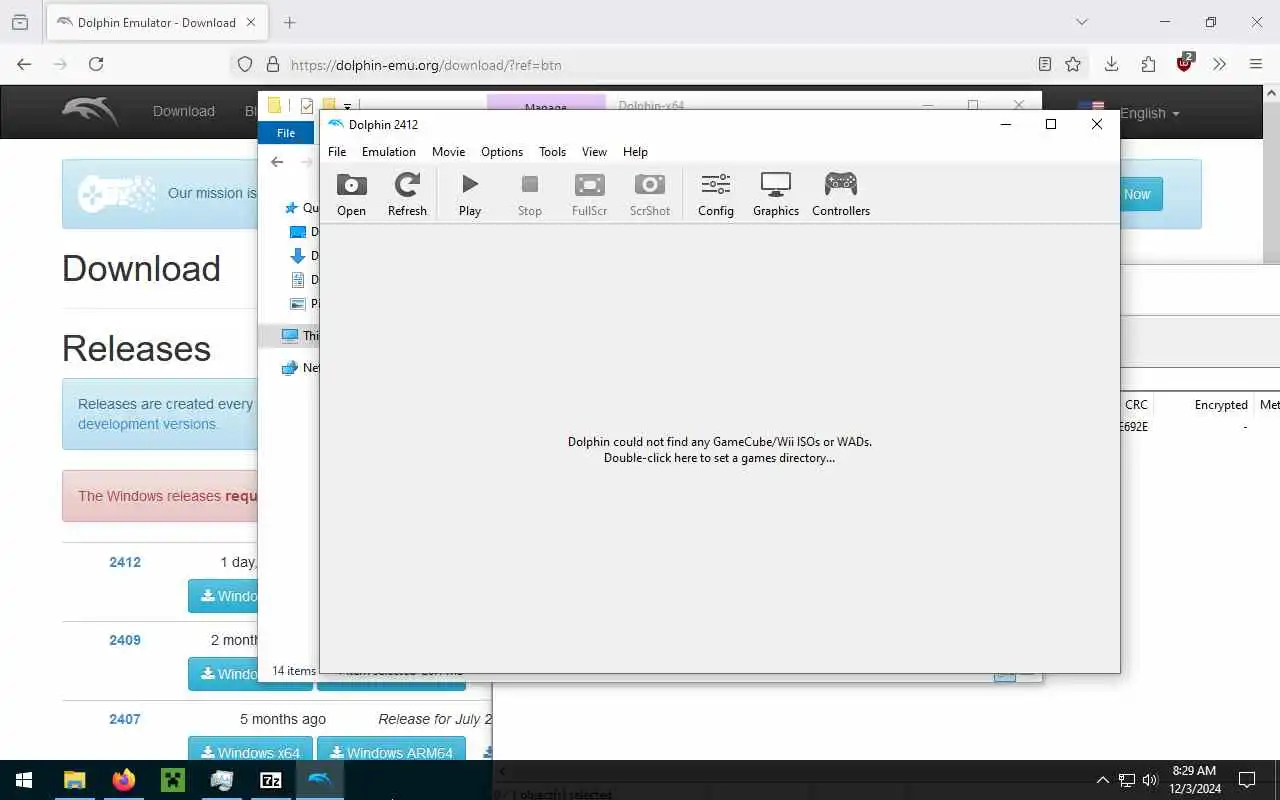Open the File tab in File Explorer

coord(286,133)
